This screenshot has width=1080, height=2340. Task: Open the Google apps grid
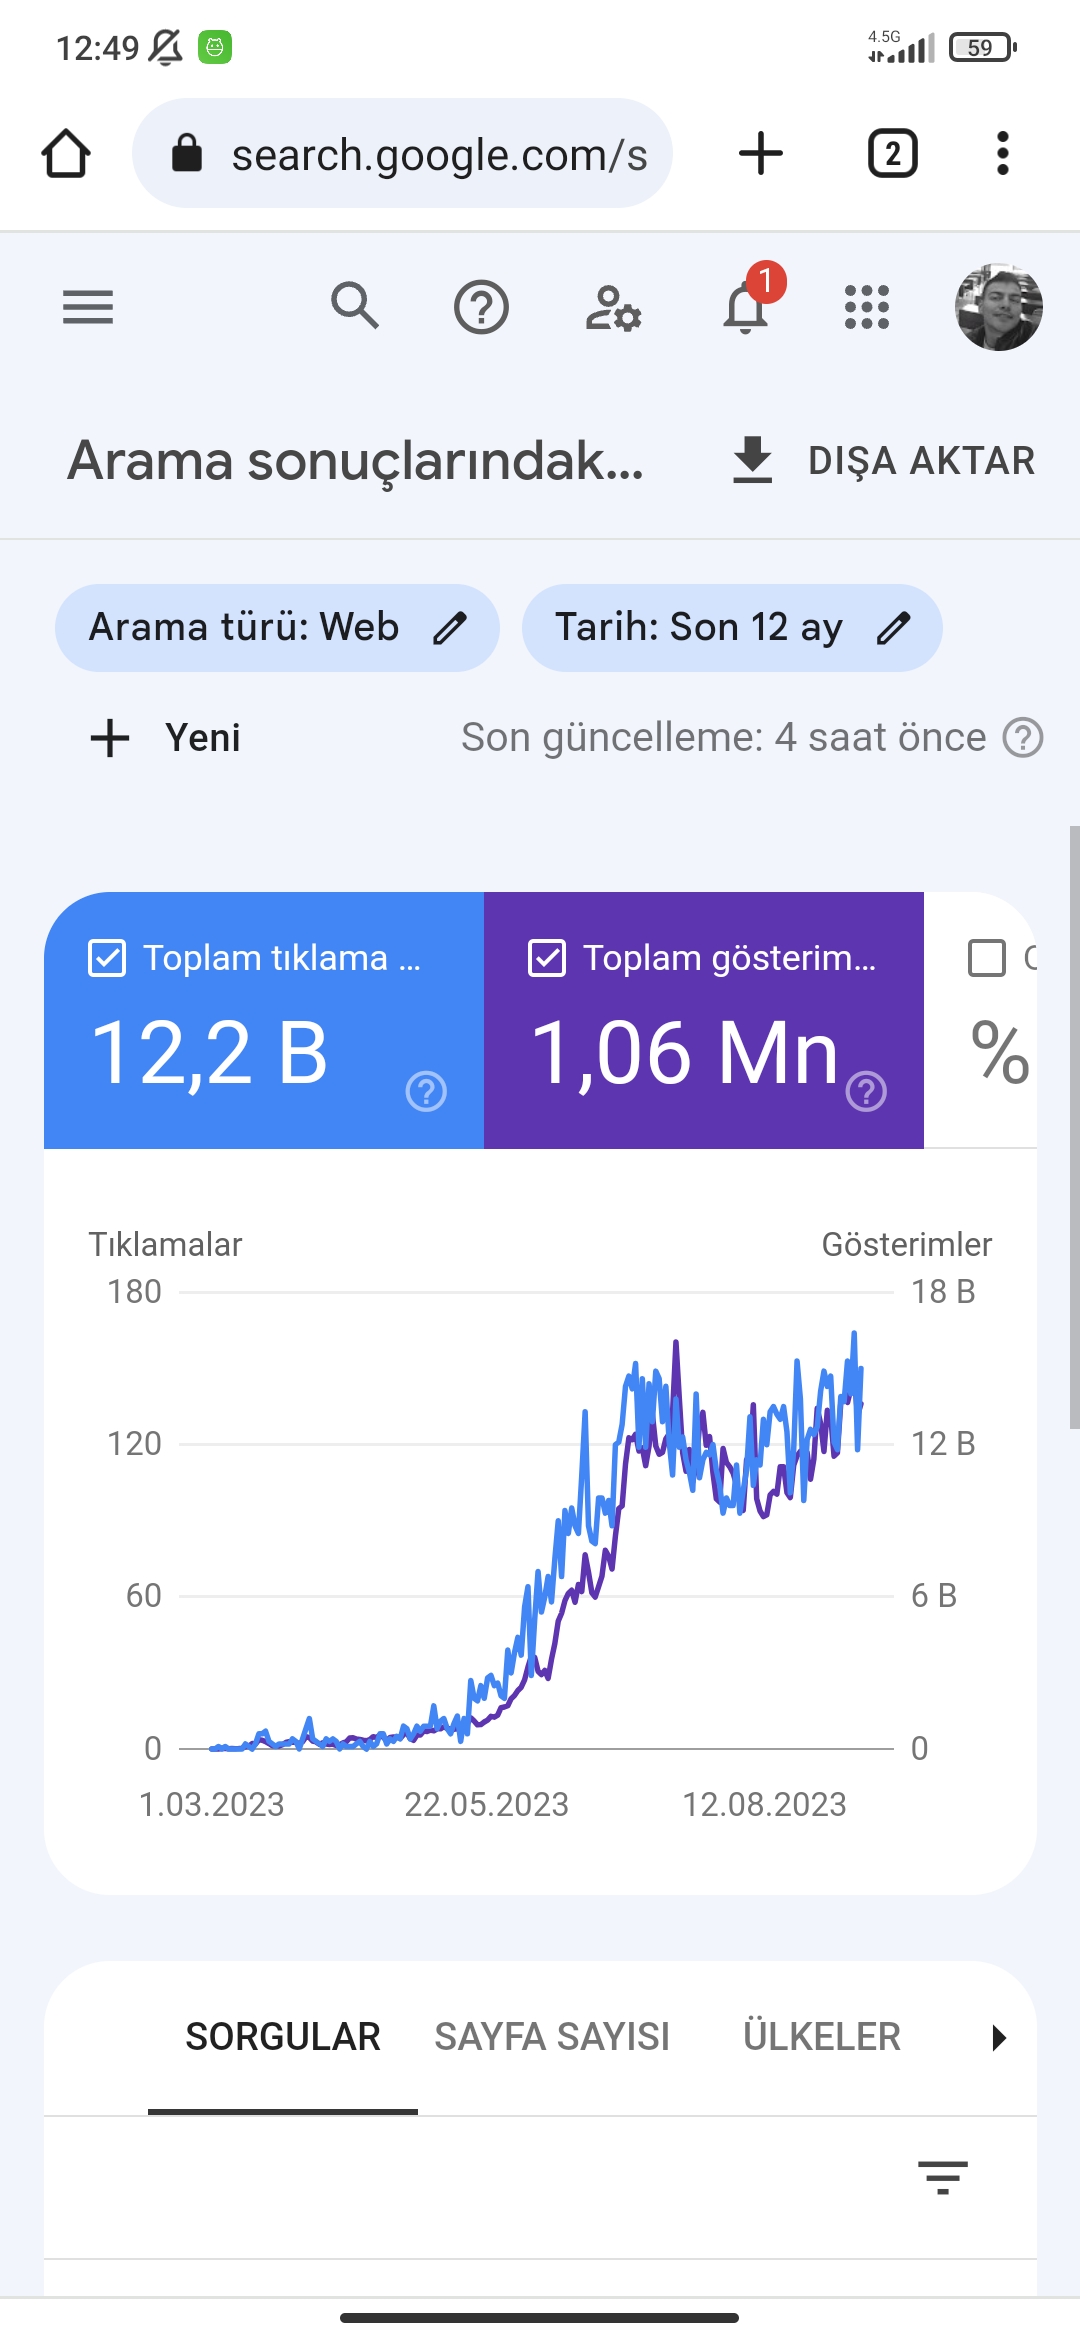tap(867, 307)
